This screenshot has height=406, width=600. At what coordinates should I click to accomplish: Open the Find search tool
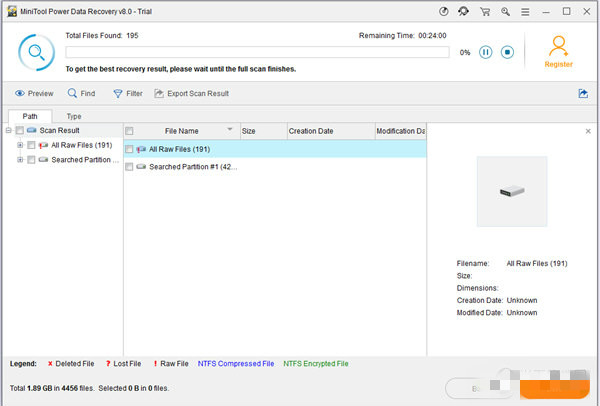pos(82,93)
